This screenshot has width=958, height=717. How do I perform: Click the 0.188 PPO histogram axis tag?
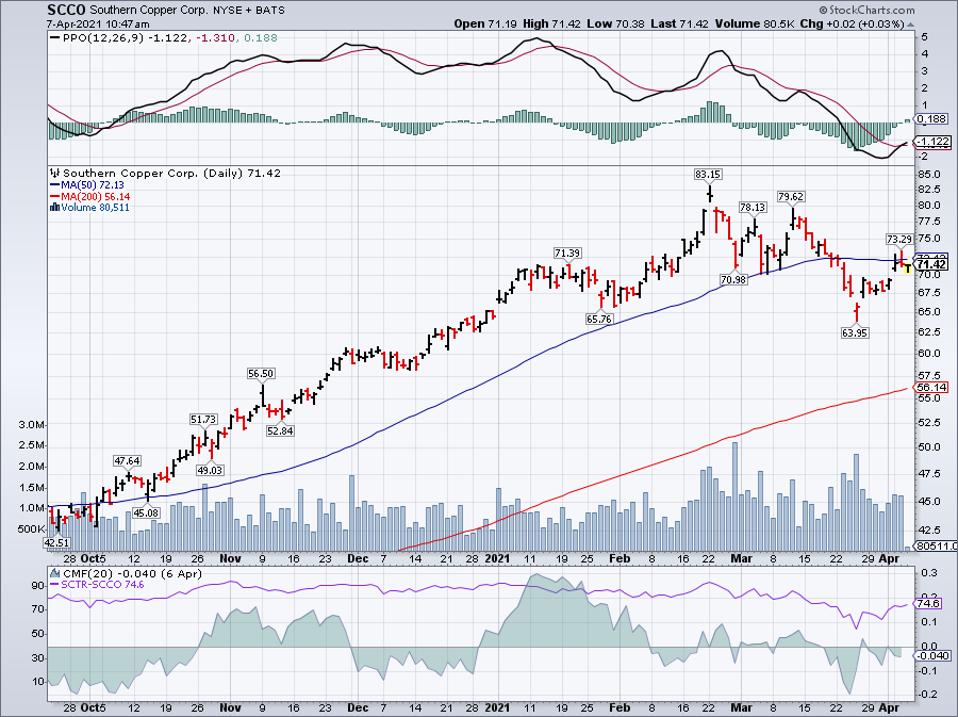[932, 119]
